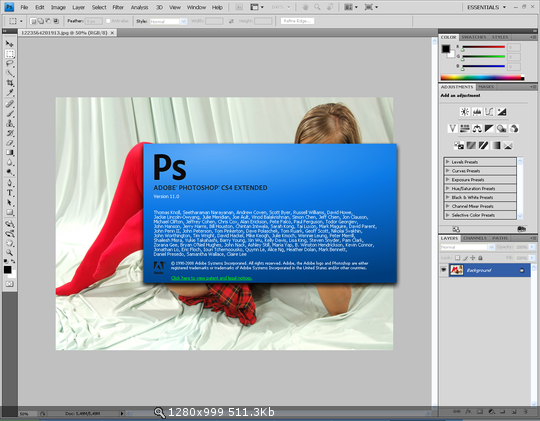
Task: Expand Selective Color Presets list
Action: coord(448,215)
